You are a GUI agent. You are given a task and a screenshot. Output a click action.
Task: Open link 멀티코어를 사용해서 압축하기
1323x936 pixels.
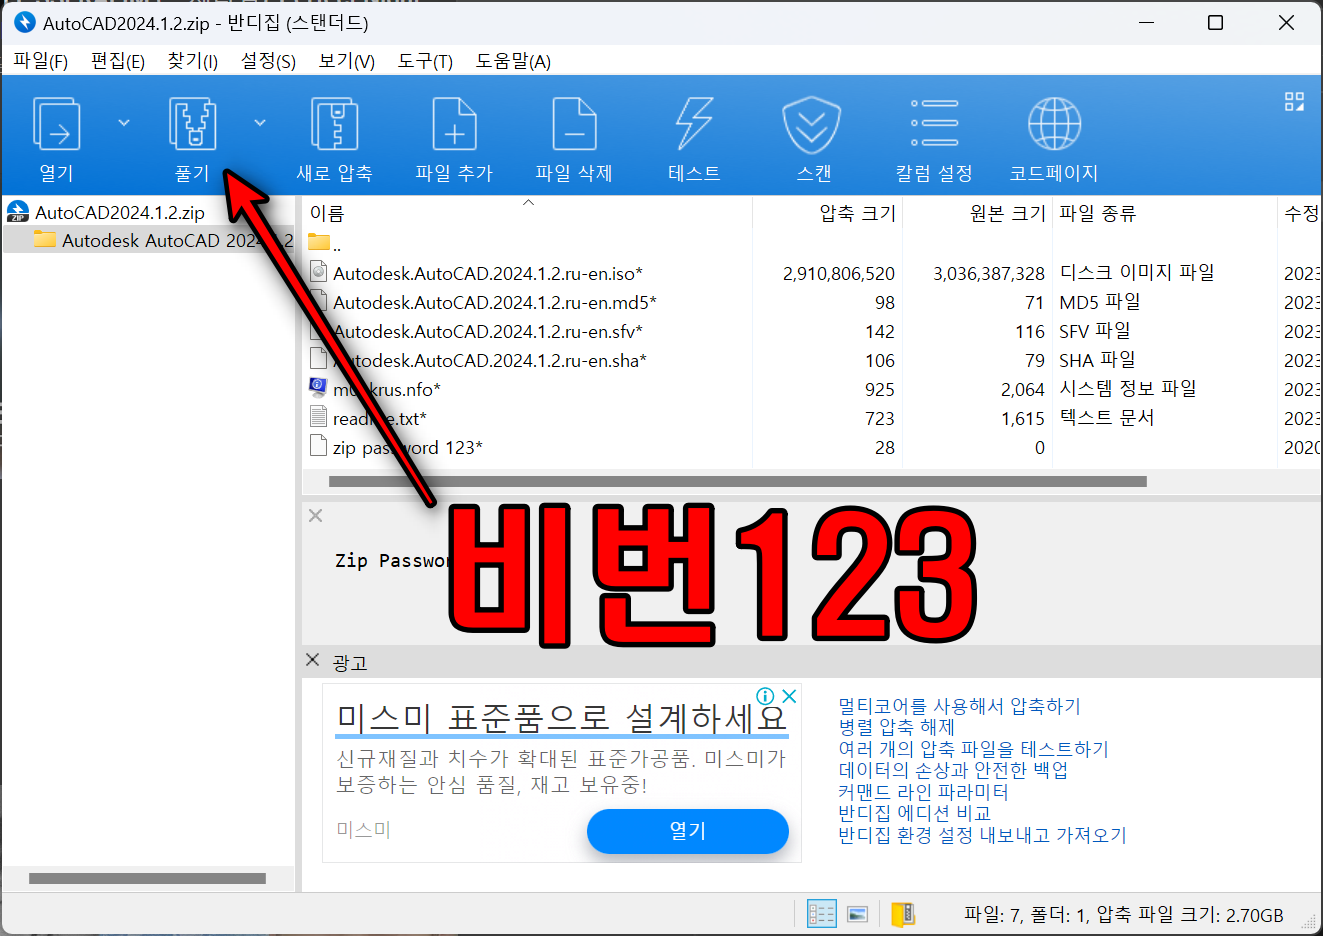[x=959, y=706]
